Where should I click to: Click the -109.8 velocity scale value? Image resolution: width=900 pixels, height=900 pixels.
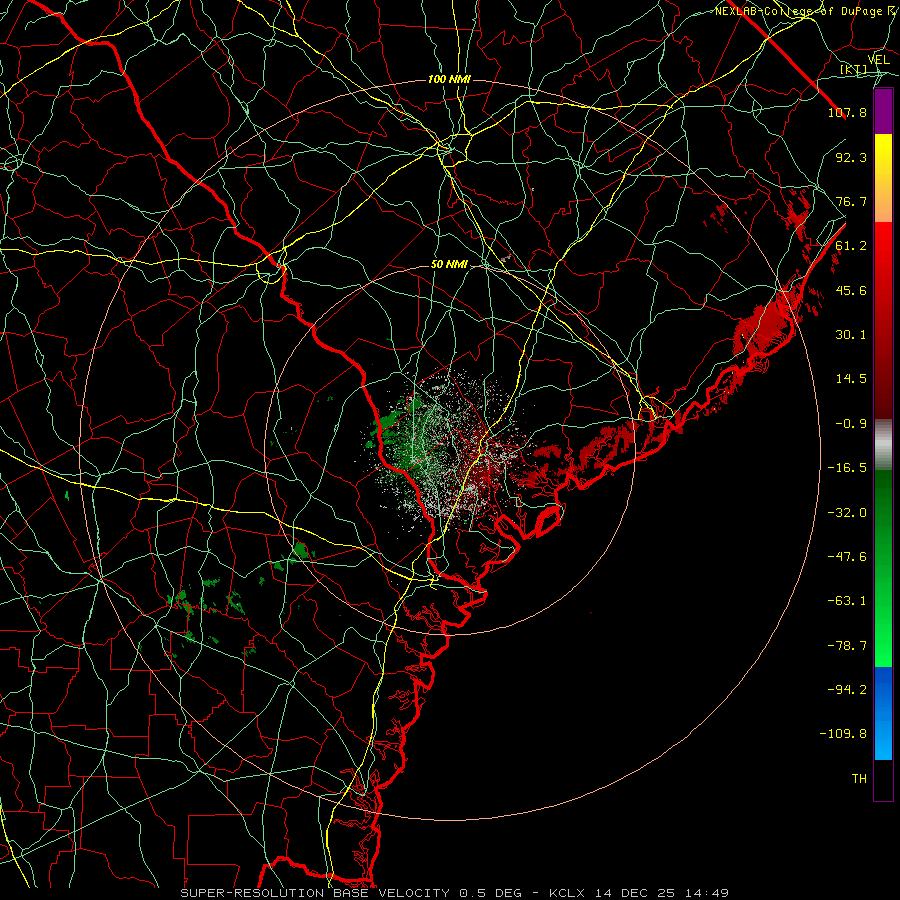coord(843,734)
